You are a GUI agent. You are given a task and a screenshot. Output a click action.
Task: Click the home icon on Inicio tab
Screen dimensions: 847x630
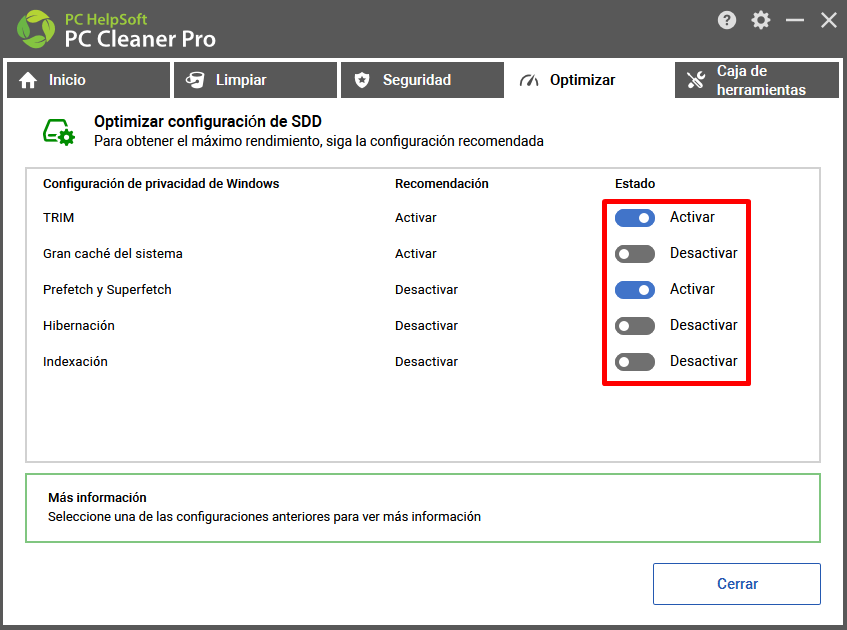(x=28, y=80)
